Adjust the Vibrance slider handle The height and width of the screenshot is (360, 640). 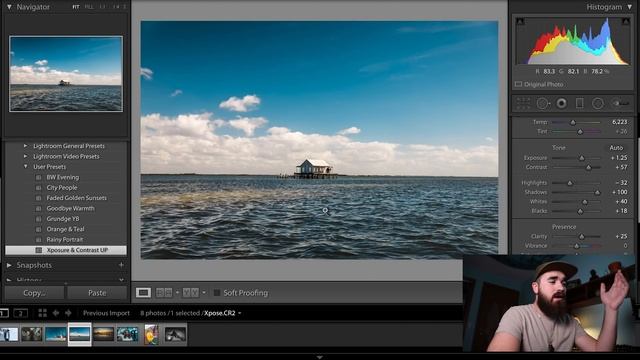pyautogui.click(x=576, y=246)
